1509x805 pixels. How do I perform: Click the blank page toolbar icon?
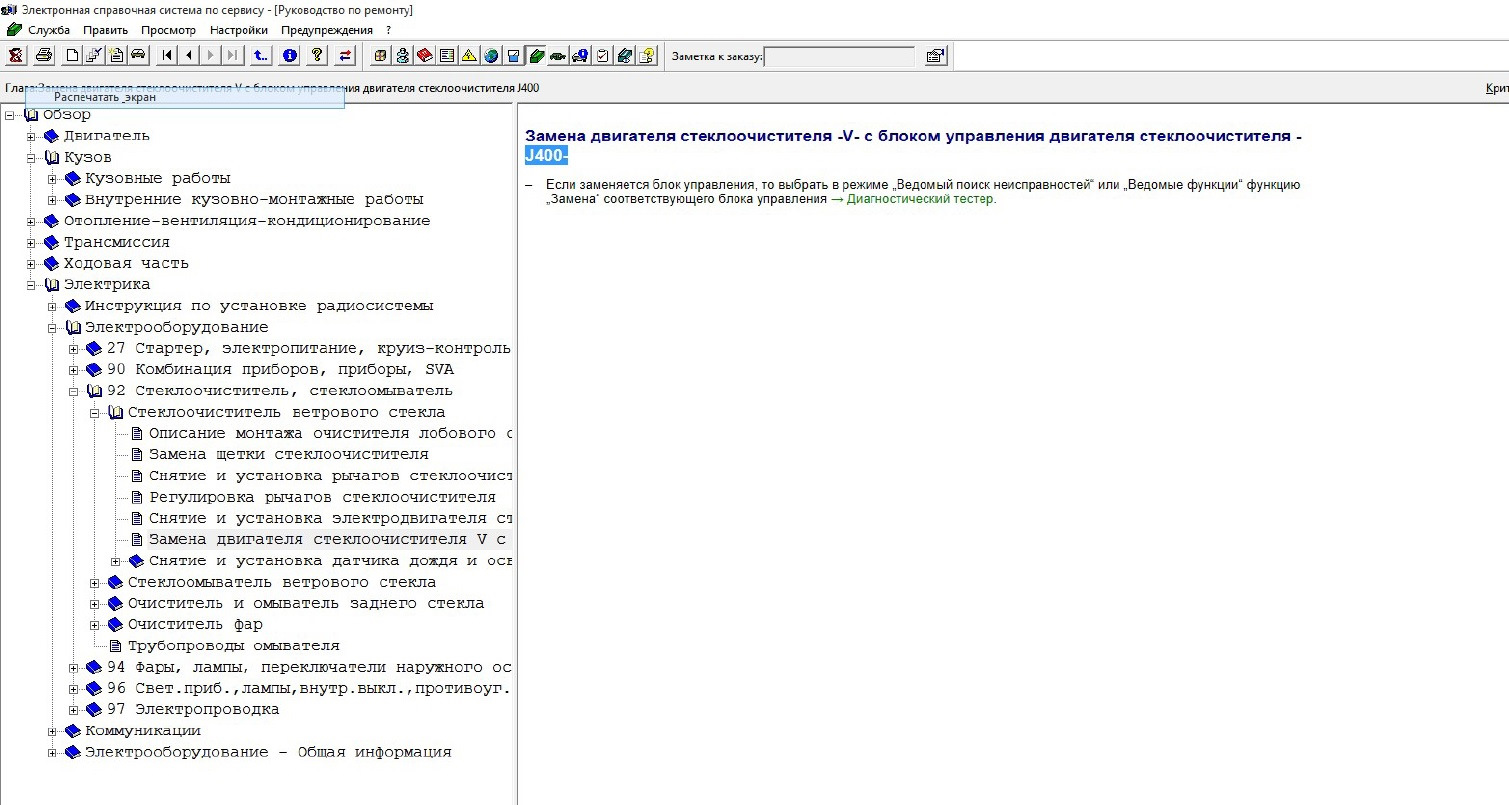pyautogui.click(x=72, y=56)
